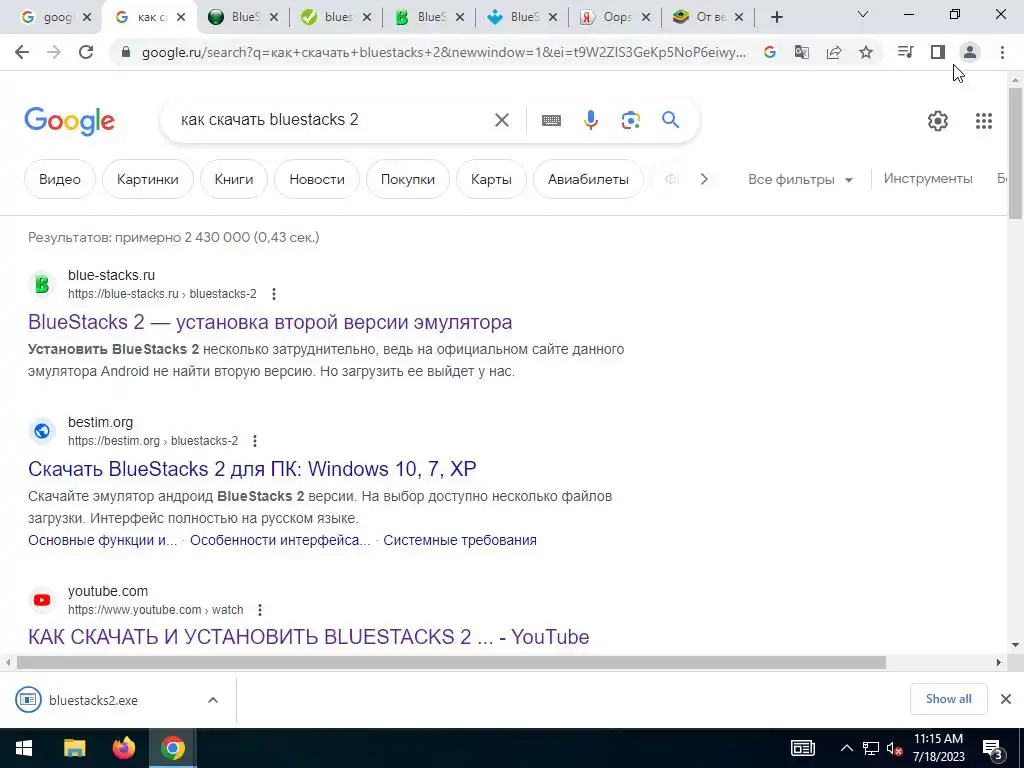The image size is (1024, 768).
Task: Click Show all downloads
Action: (x=948, y=699)
